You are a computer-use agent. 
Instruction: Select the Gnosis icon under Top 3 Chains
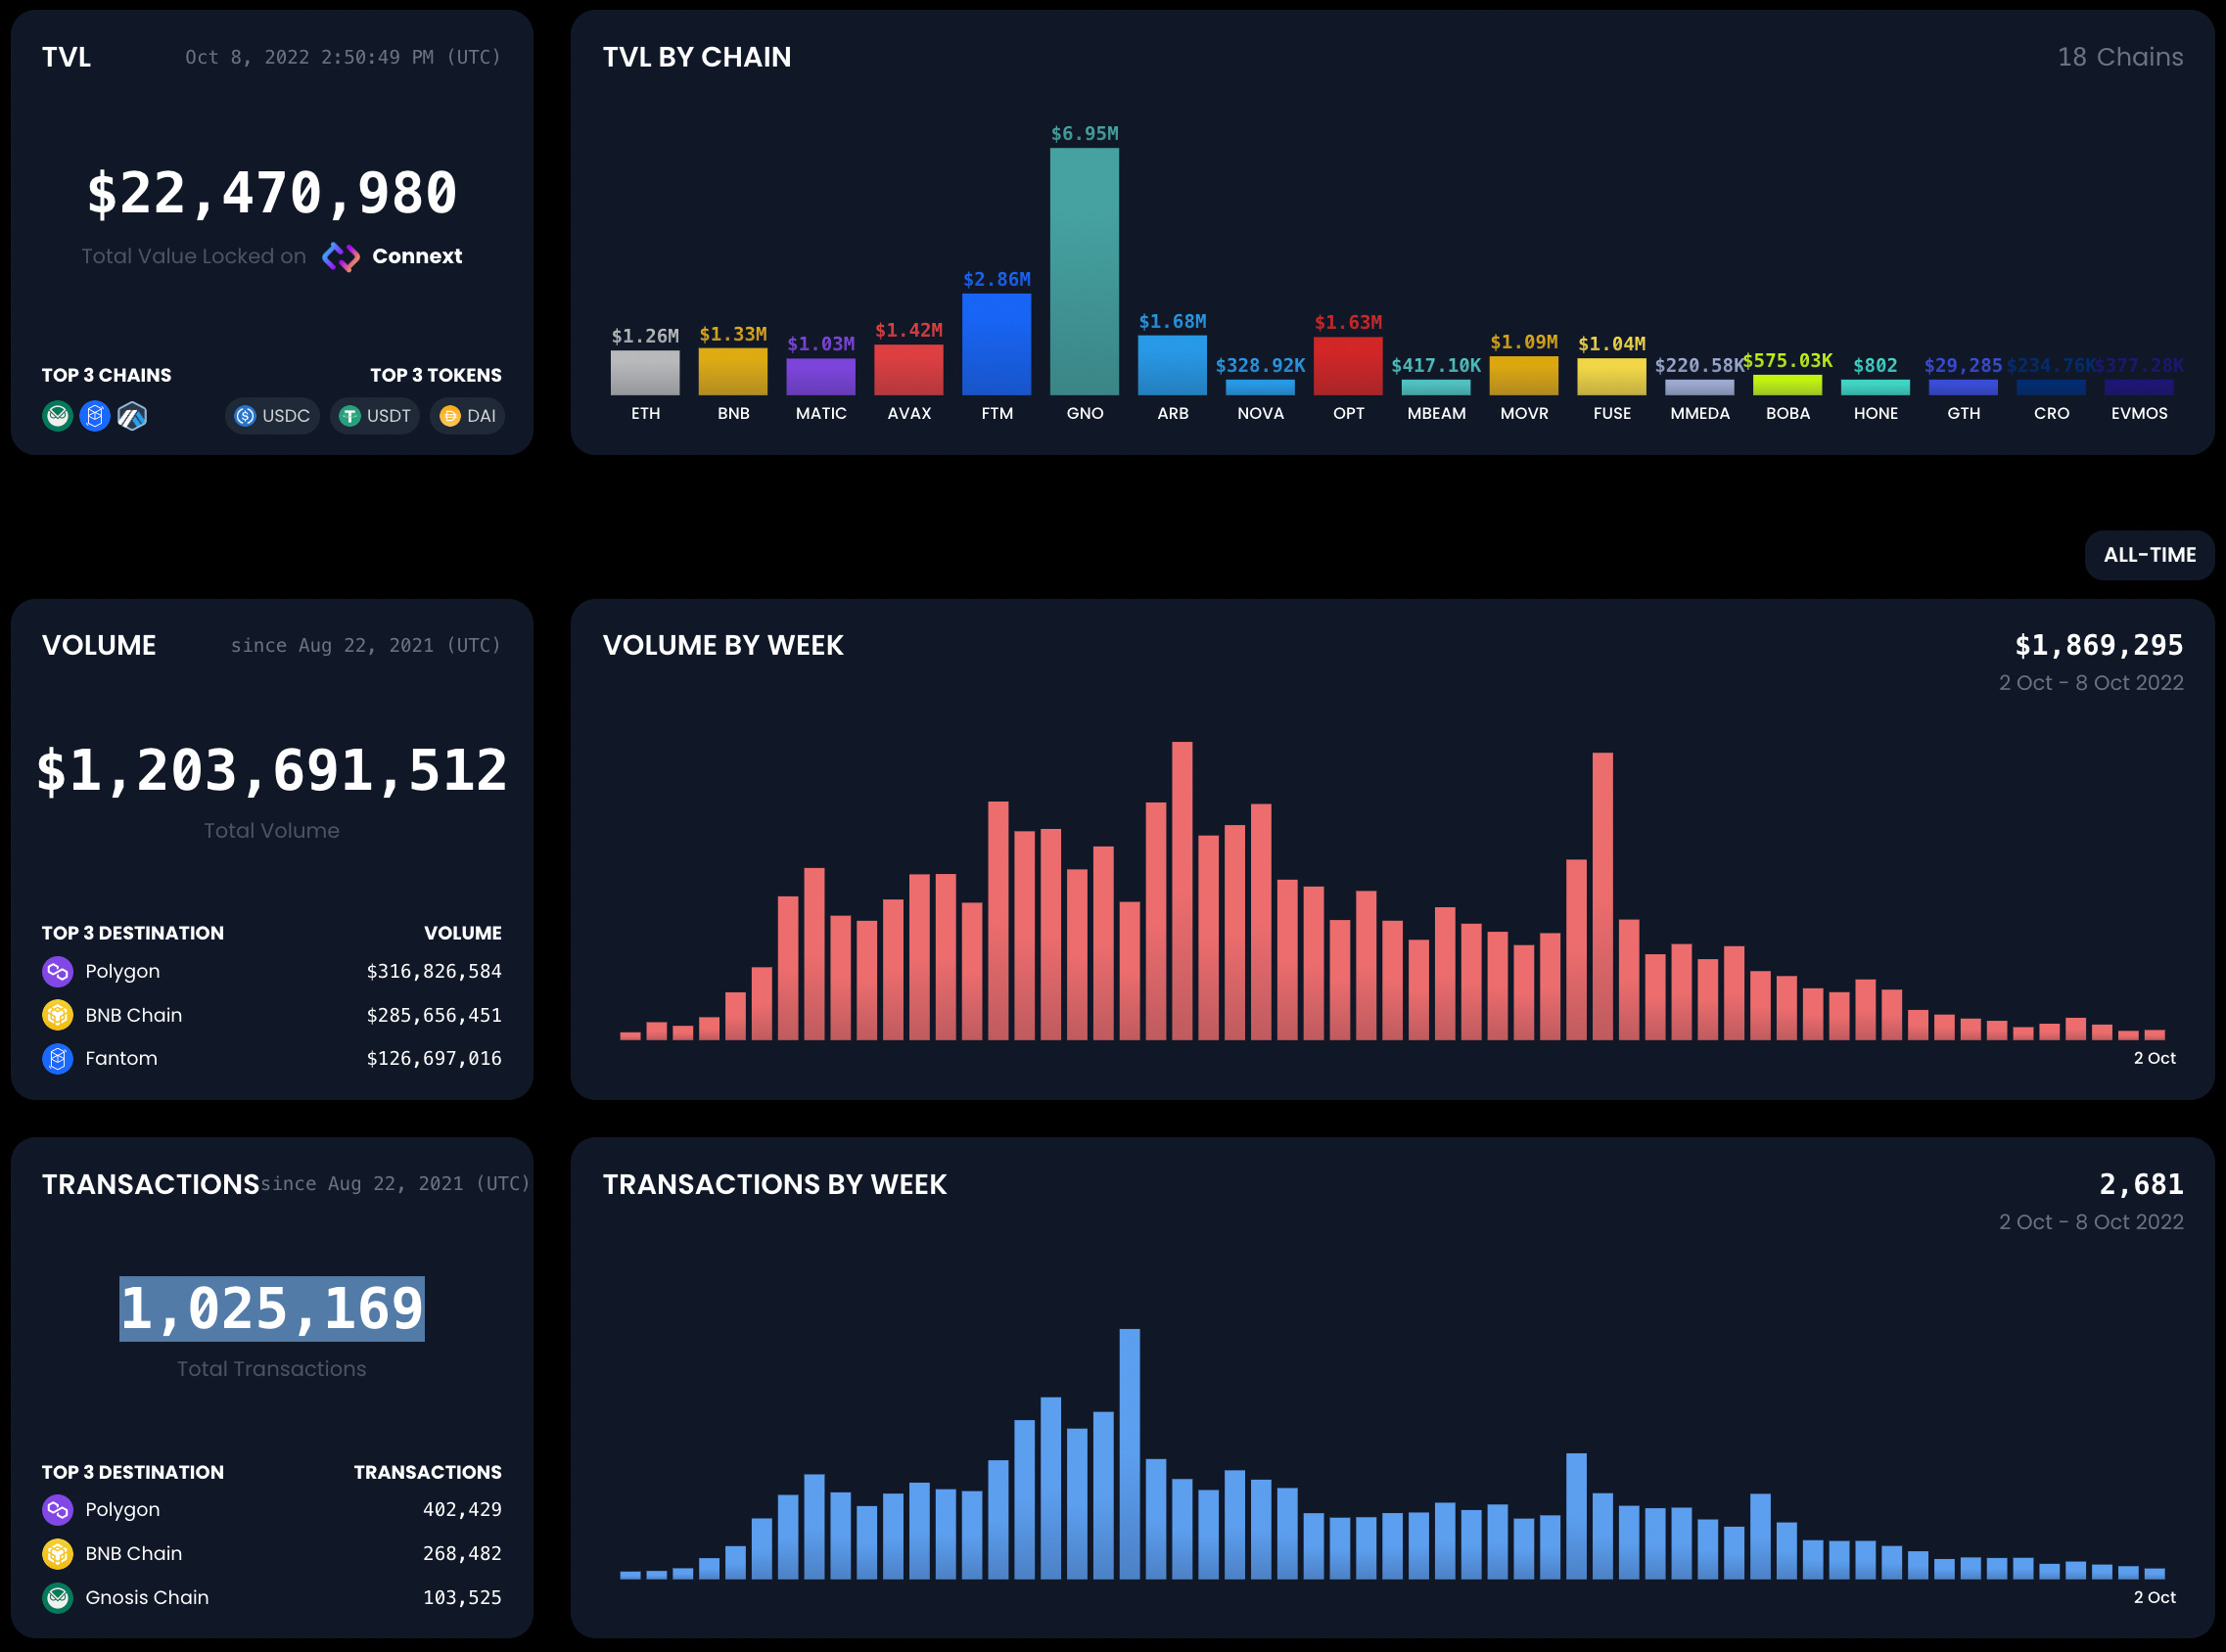[x=58, y=415]
